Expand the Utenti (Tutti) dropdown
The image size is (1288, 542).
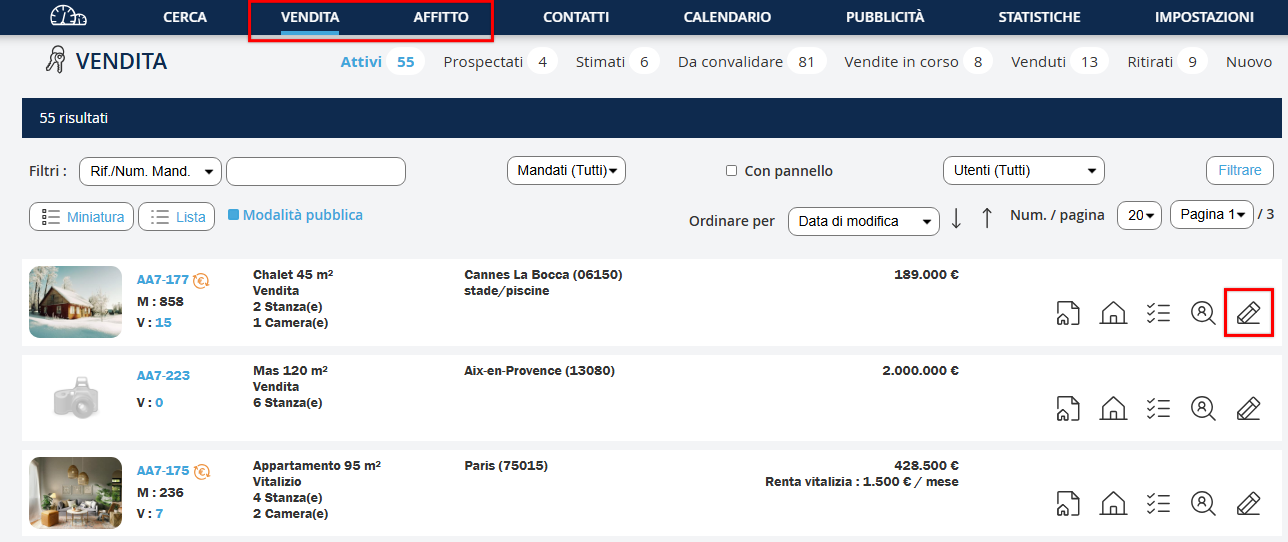point(1023,171)
